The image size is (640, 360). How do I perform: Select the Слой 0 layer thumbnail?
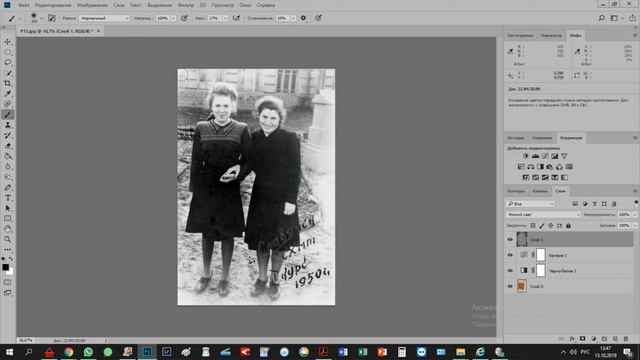(x=522, y=286)
